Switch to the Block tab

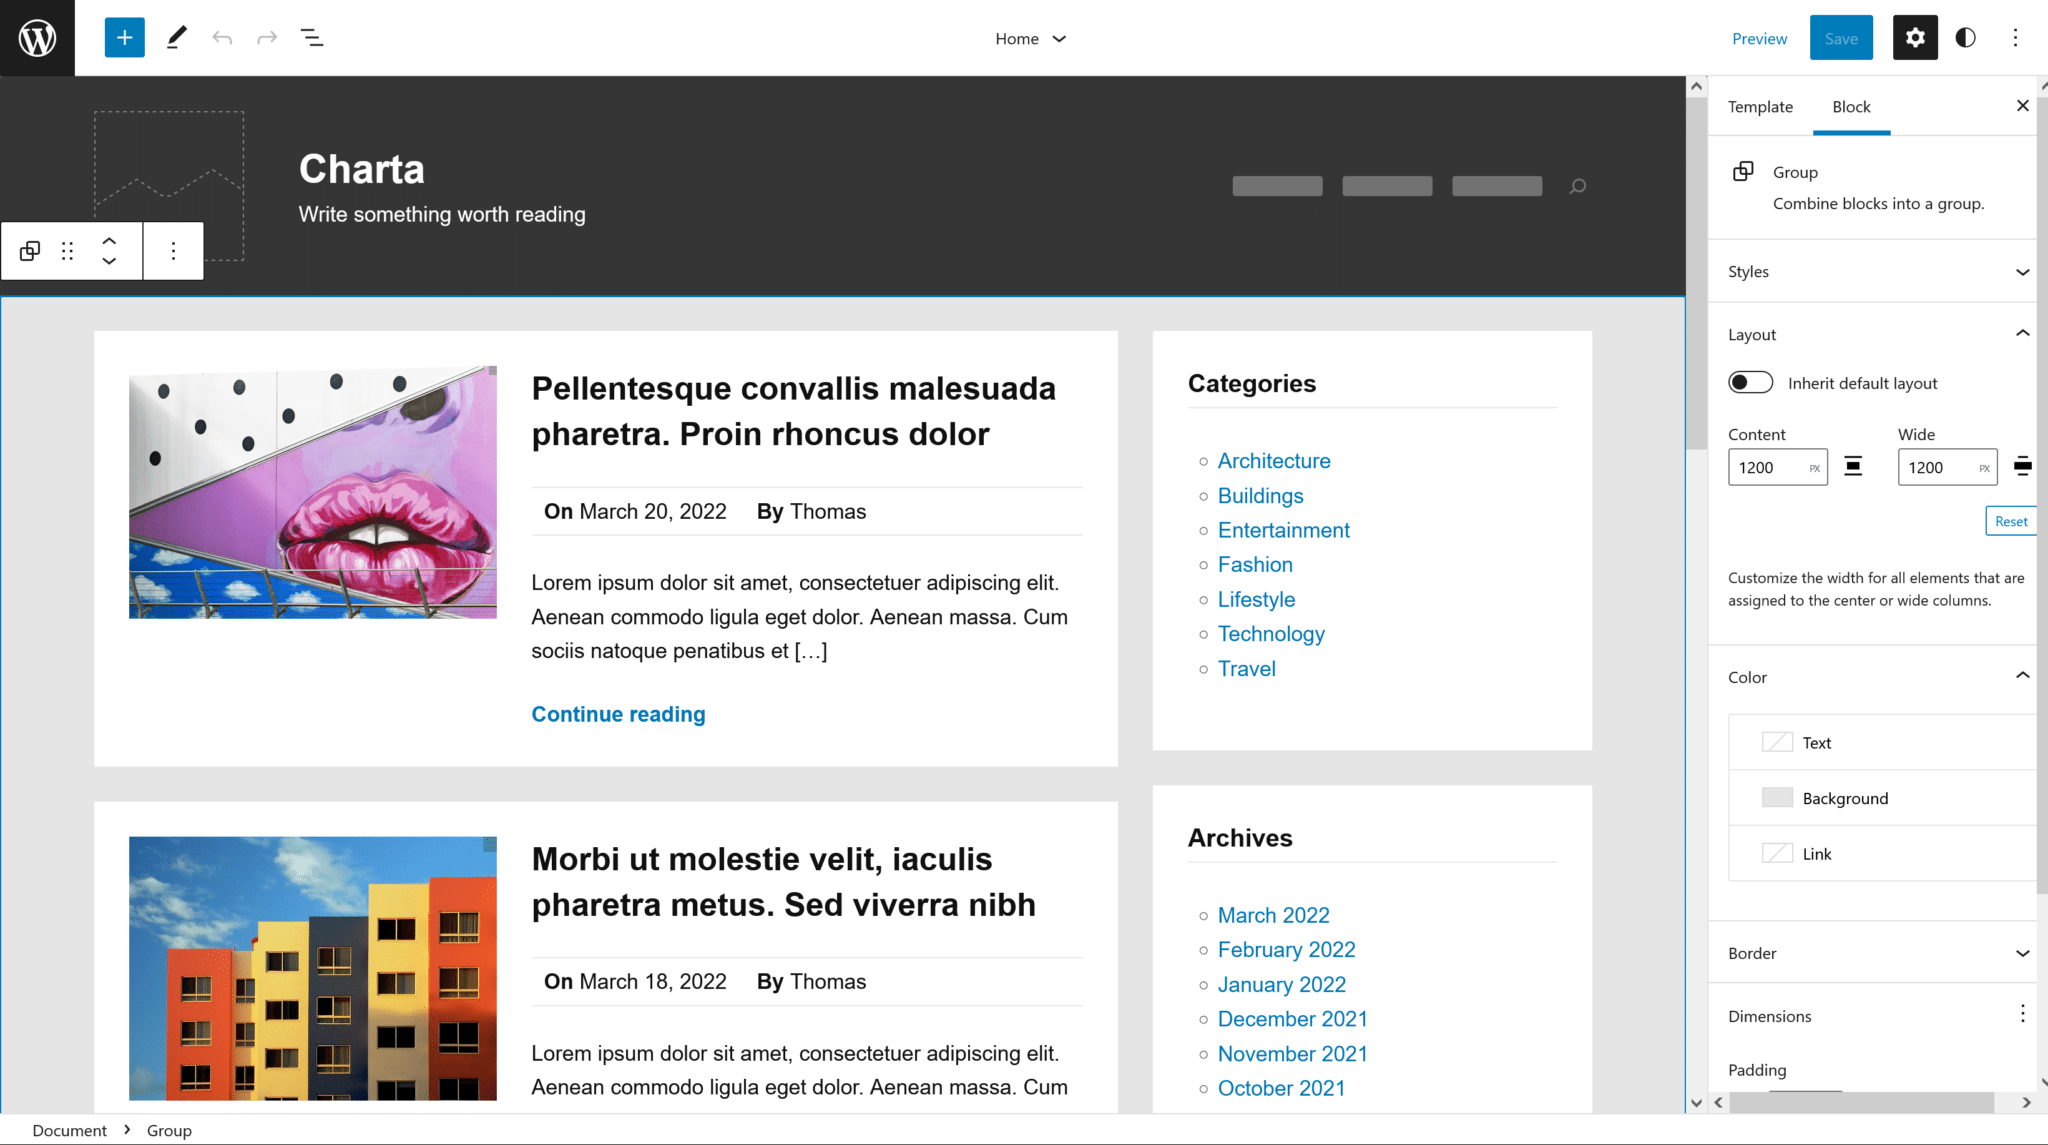pyautogui.click(x=1851, y=106)
